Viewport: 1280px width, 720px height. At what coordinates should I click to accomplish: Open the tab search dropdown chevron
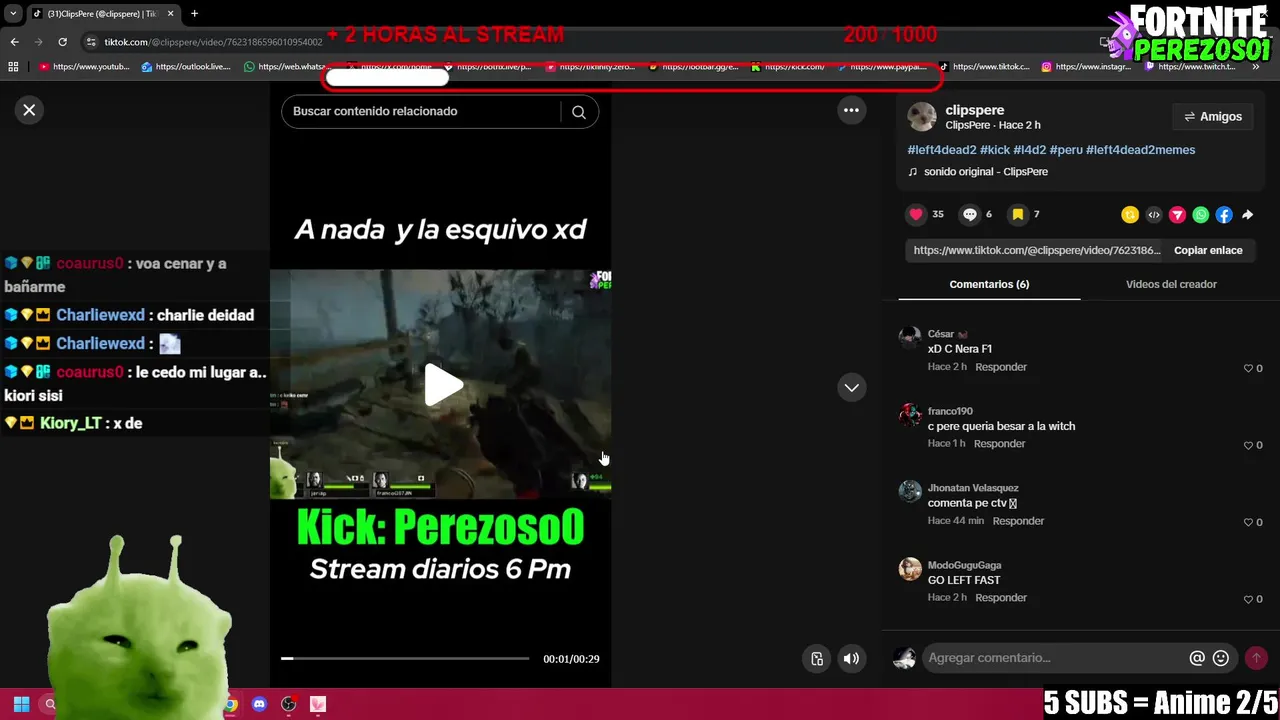13,14
